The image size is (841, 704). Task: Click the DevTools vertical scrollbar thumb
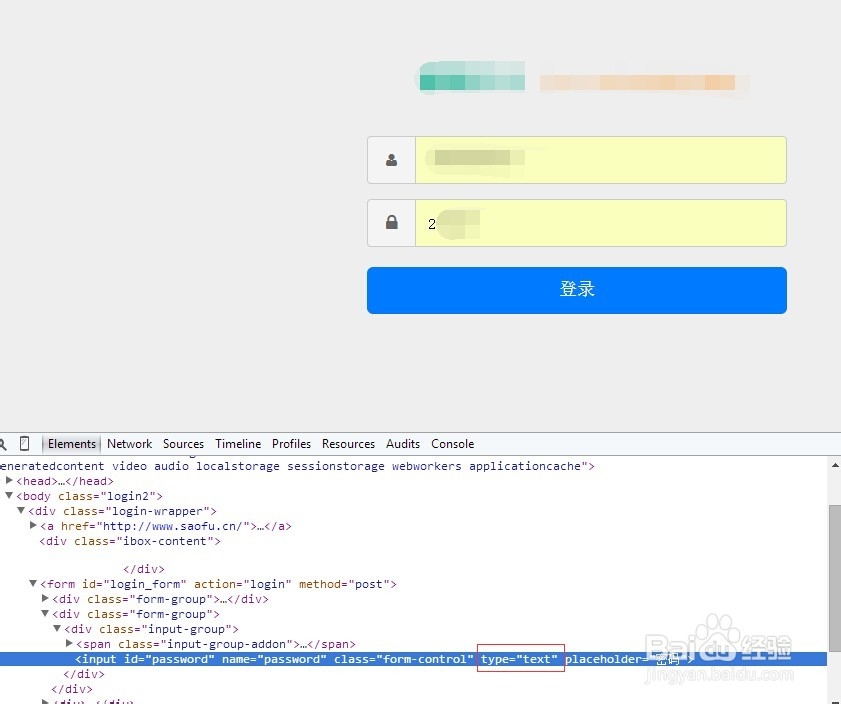(835, 577)
